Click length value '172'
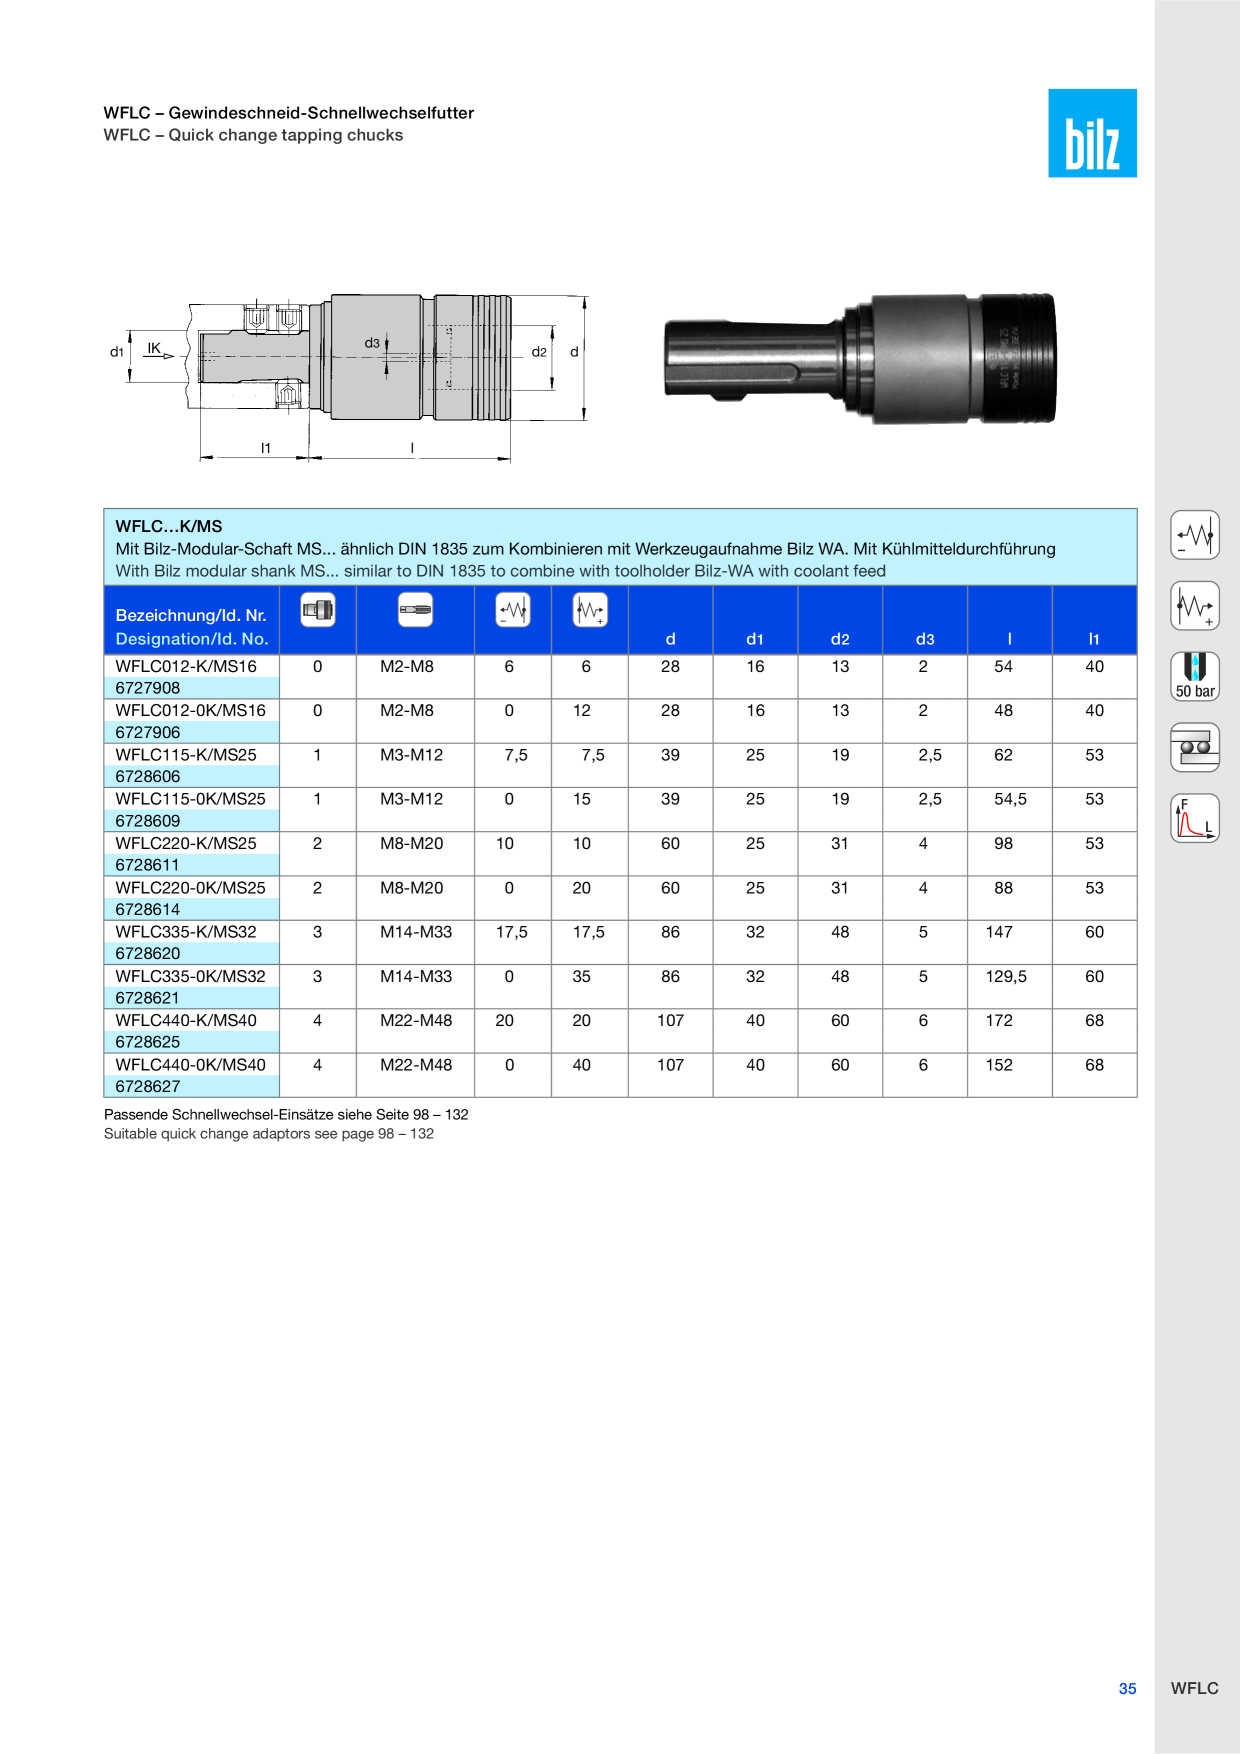Image resolution: width=1240 pixels, height=1754 pixels. click(x=999, y=1020)
